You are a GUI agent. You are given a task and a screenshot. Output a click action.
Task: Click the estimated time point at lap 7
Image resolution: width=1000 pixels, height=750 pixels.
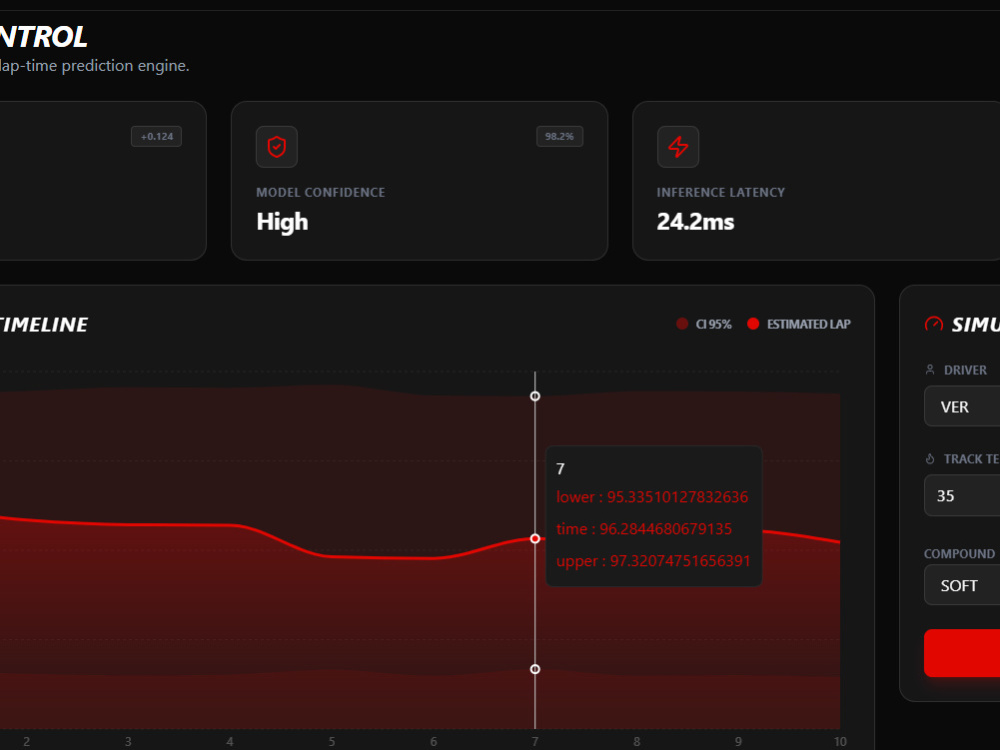pos(535,539)
